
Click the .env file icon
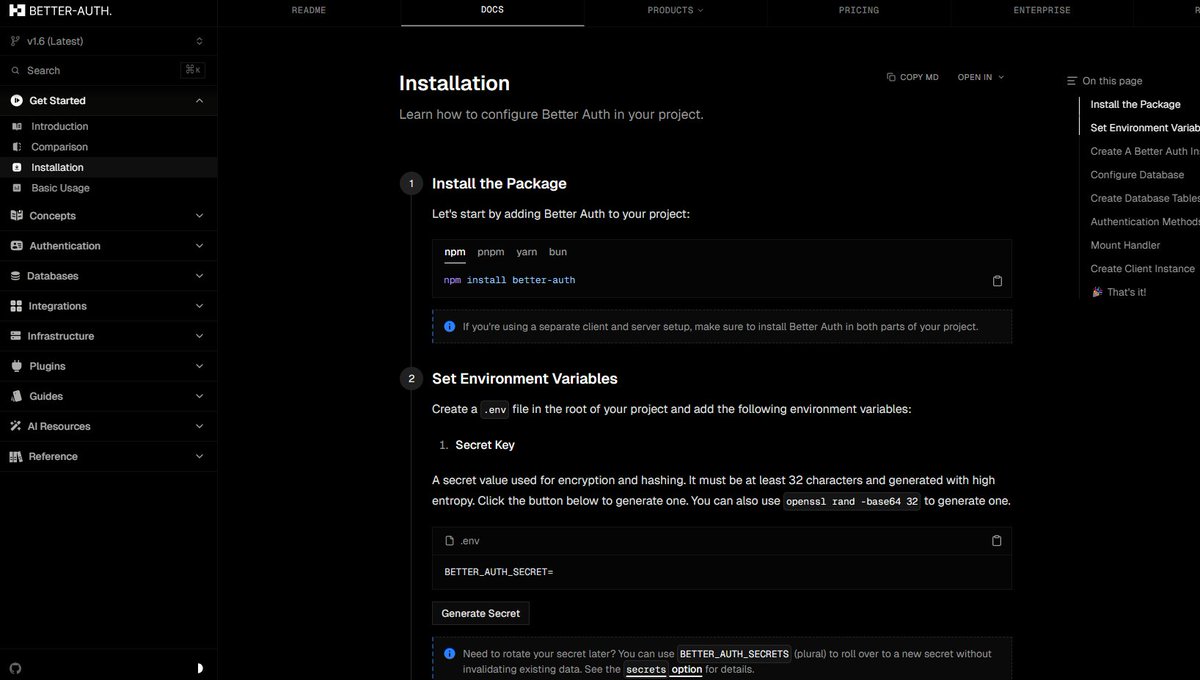coord(450,541)
